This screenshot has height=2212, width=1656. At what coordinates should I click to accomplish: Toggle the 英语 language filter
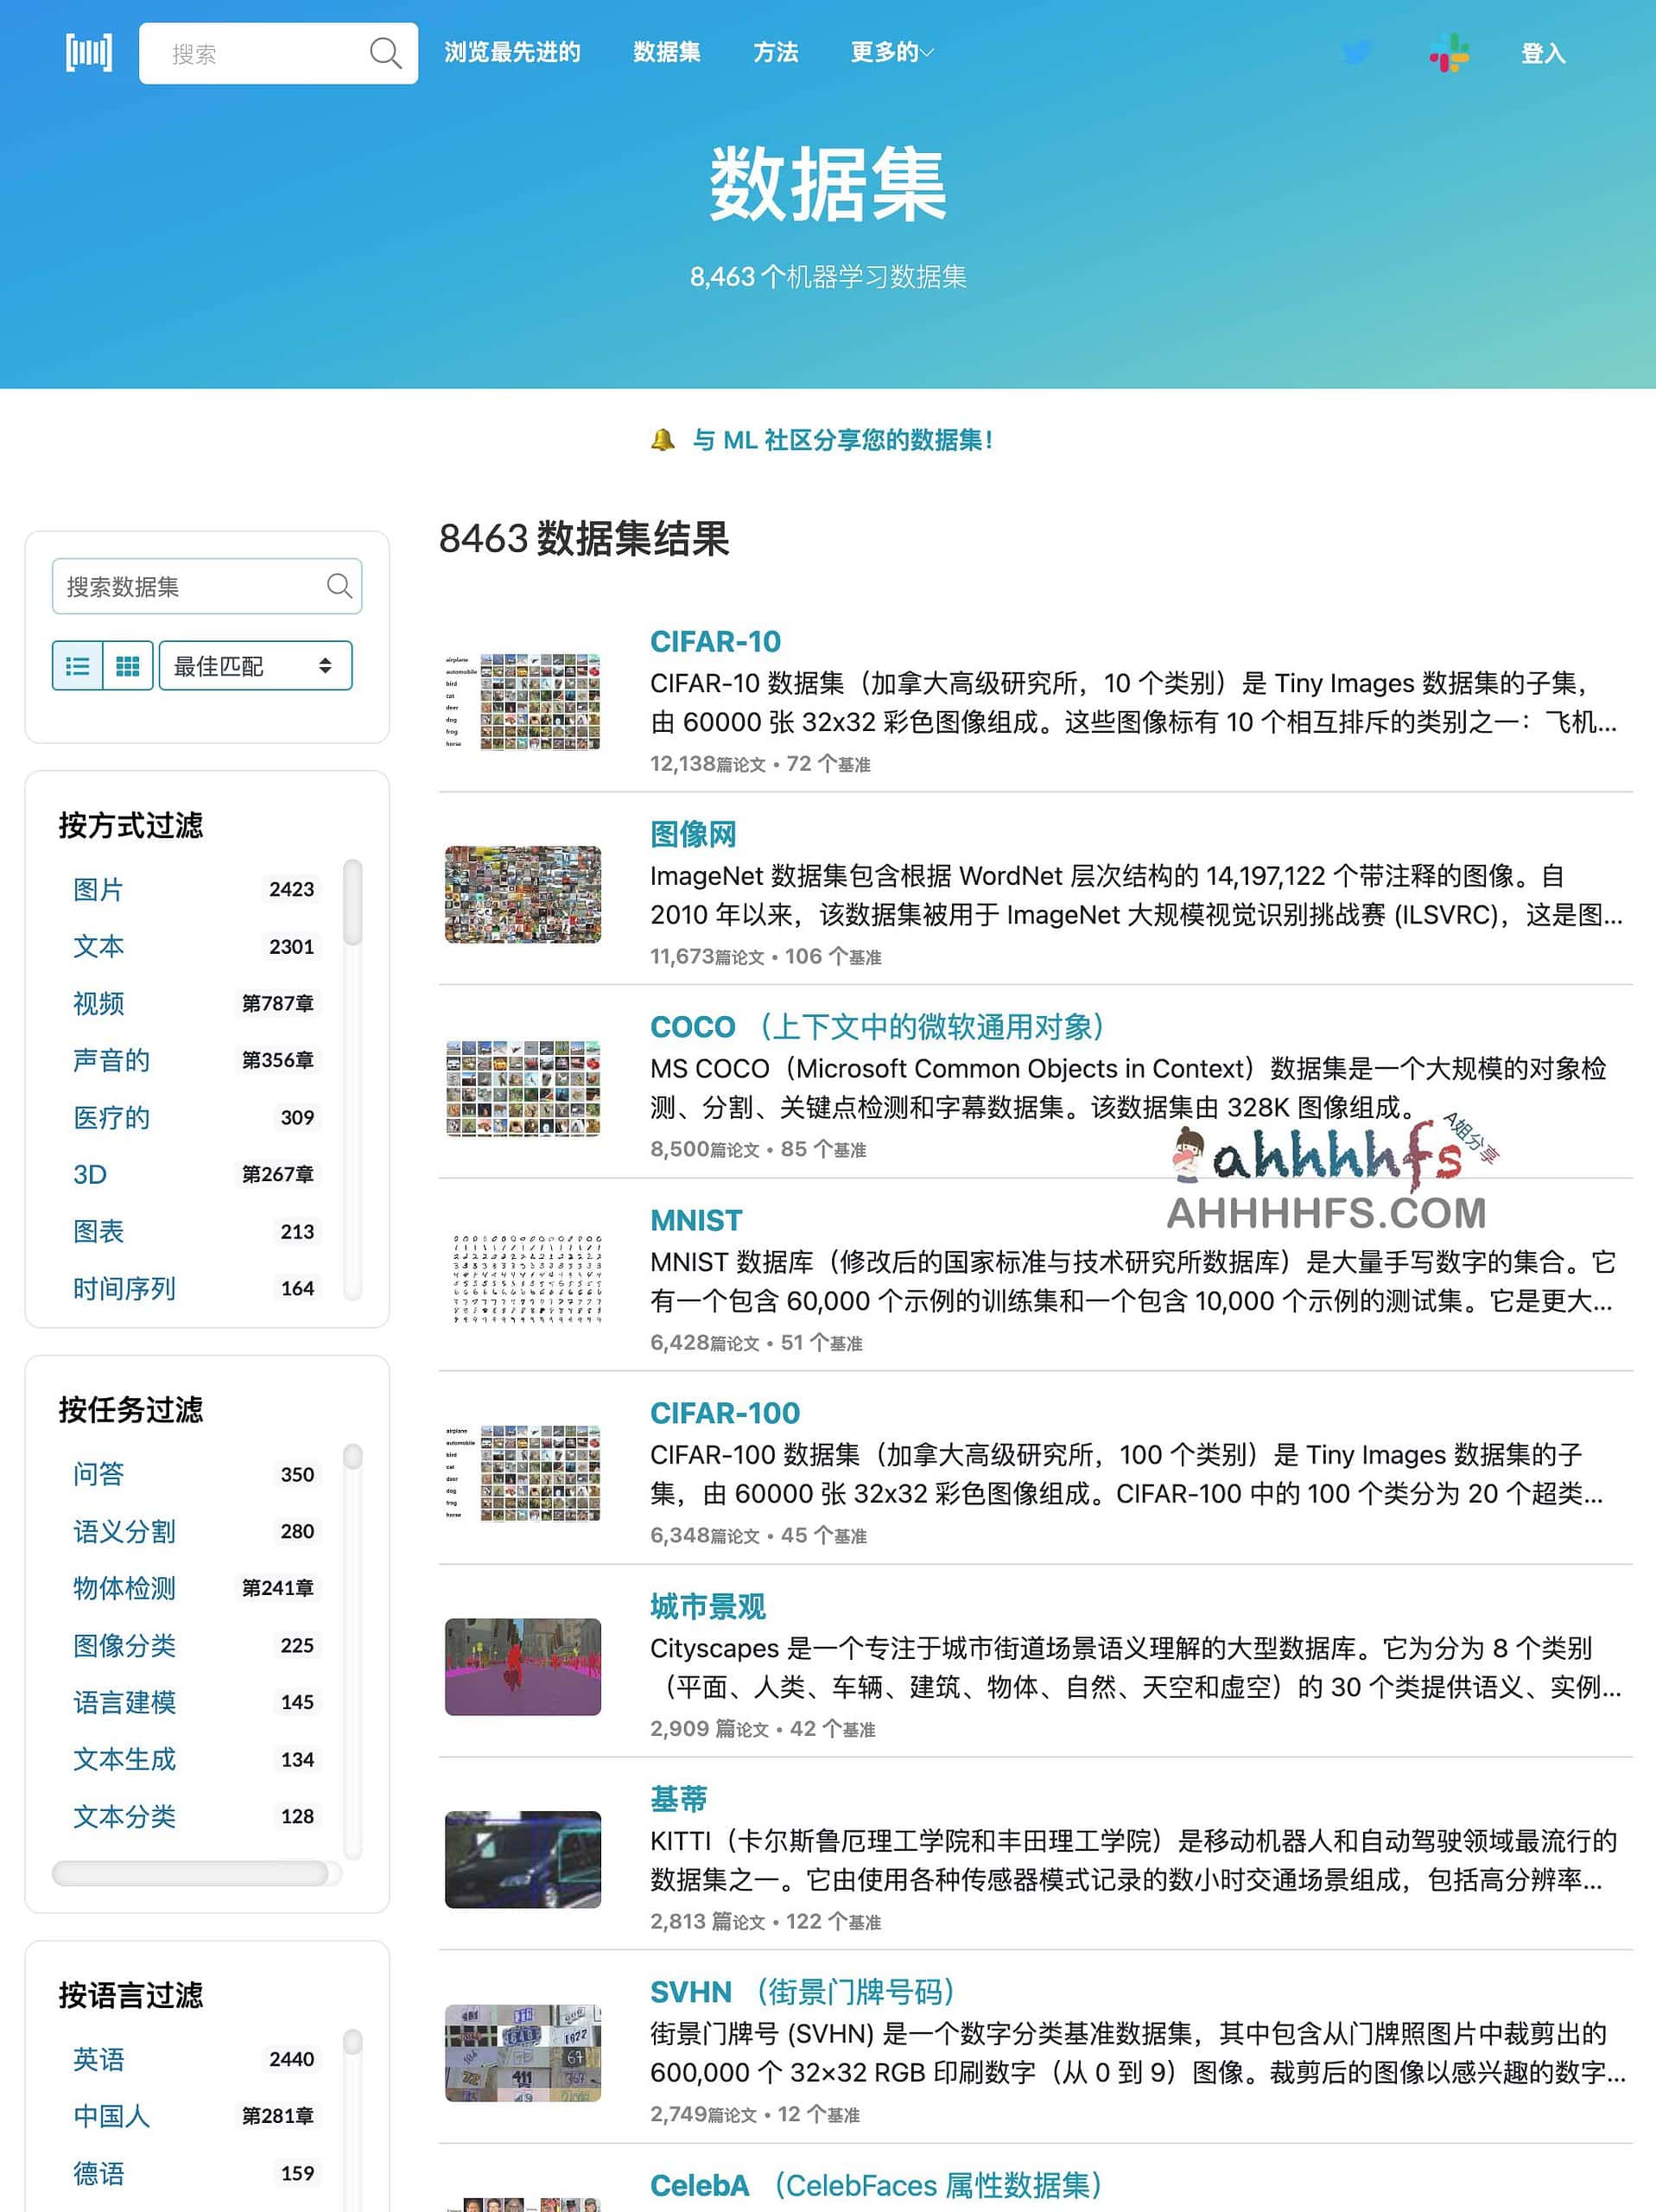[98, 2060]
